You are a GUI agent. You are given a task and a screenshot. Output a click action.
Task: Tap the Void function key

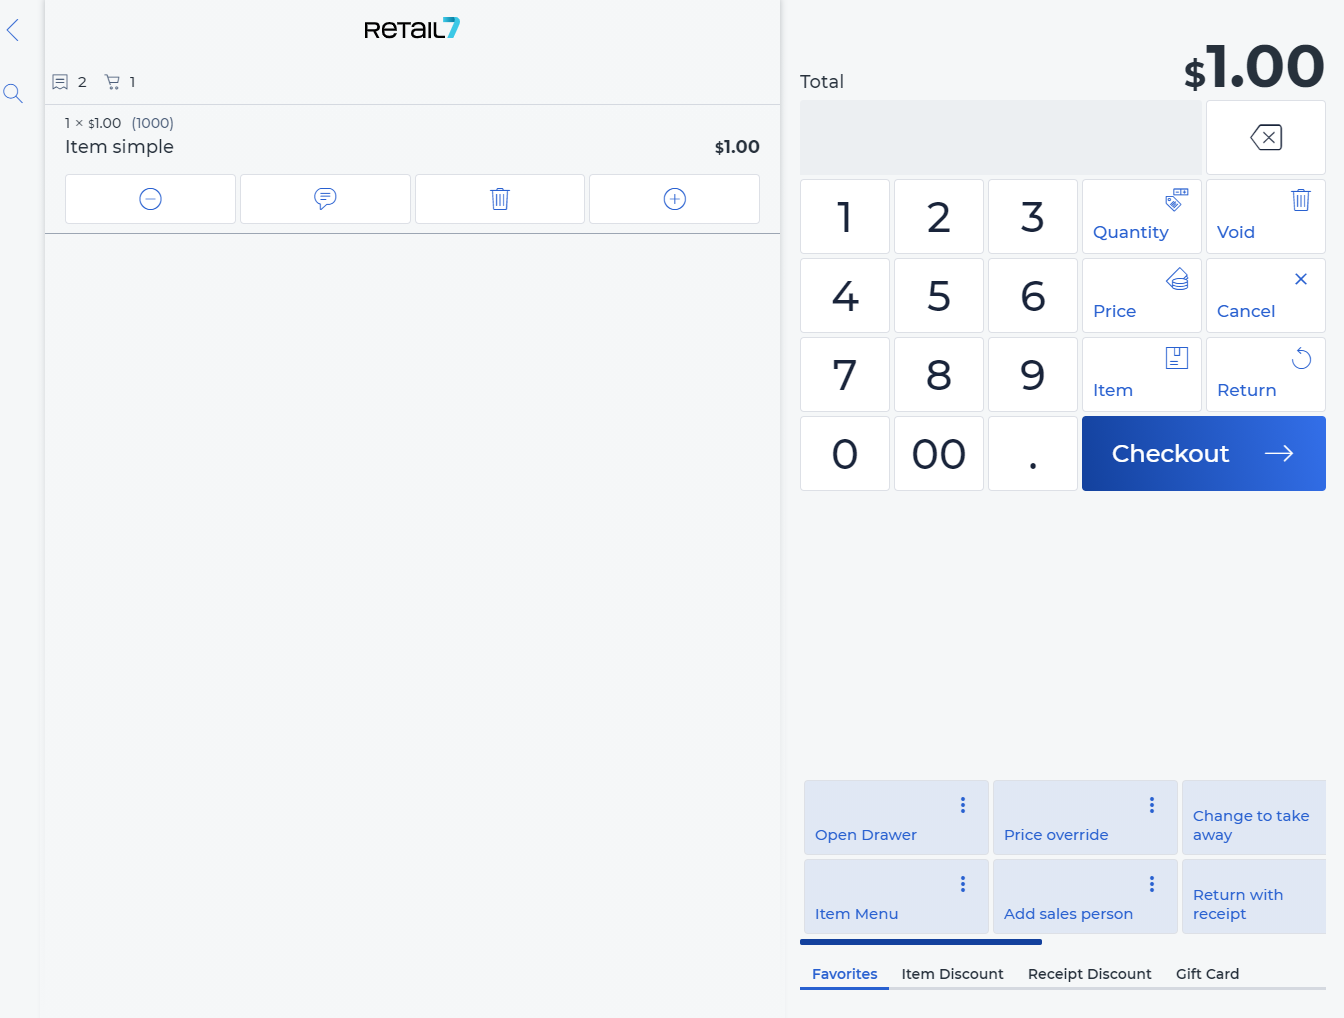(1266, 216)
